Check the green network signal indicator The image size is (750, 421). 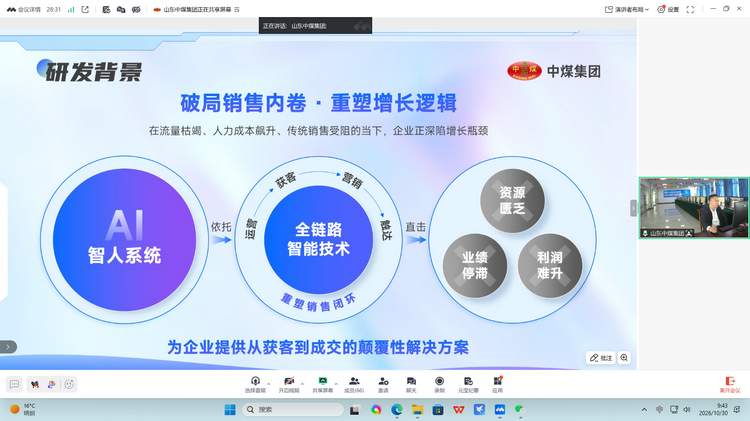(71, 10)
